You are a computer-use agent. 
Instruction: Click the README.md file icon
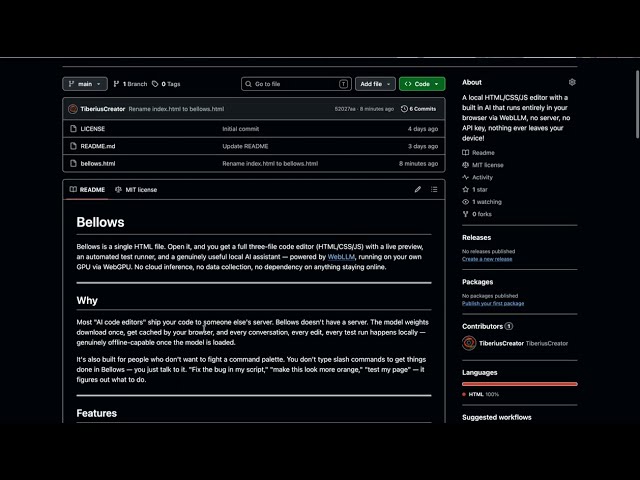[73, 146]
